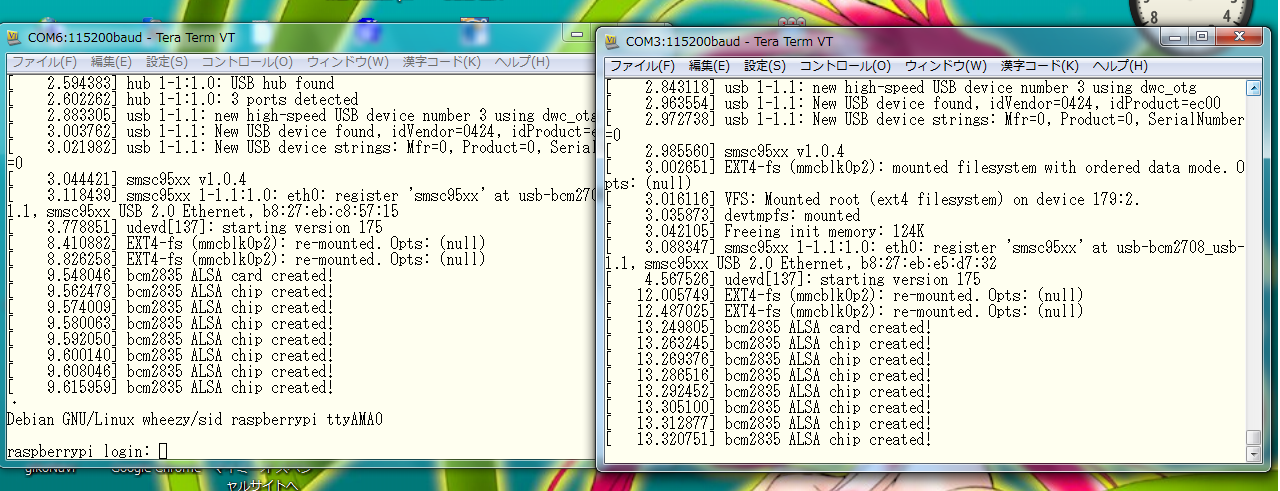Click the 13.320751 ALSA chip line
The width and height of the screenshot is (1280, 491).
click(x=768, y=440)
